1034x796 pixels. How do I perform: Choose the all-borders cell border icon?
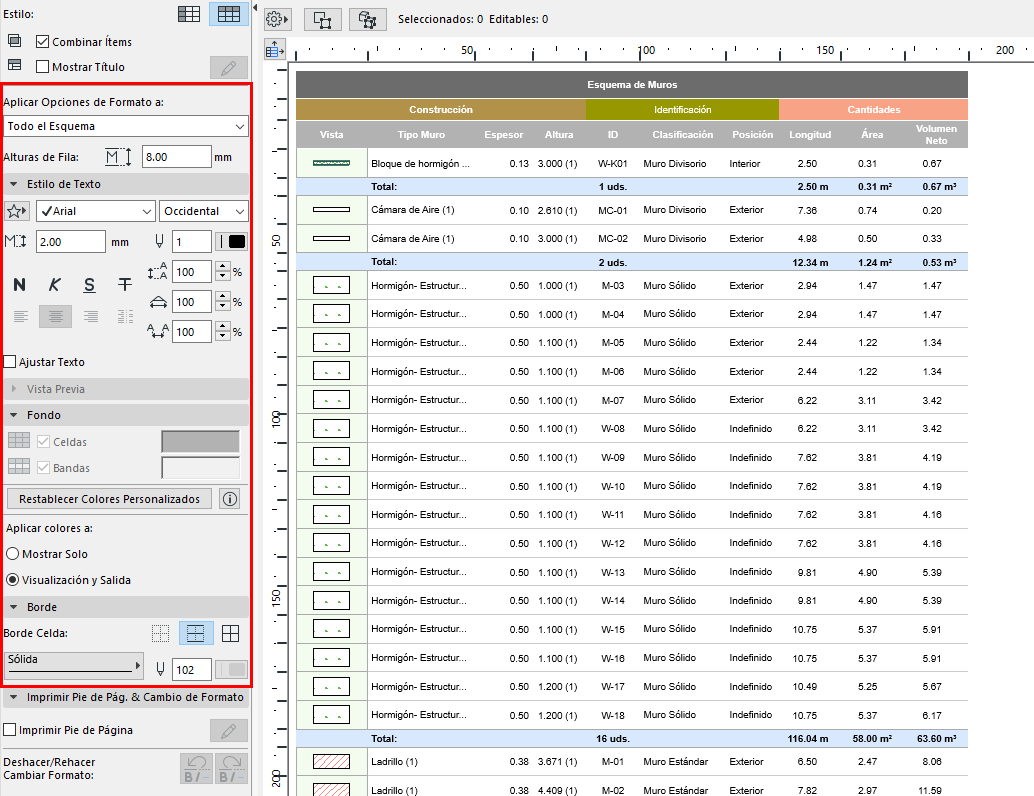click(230, 633)
